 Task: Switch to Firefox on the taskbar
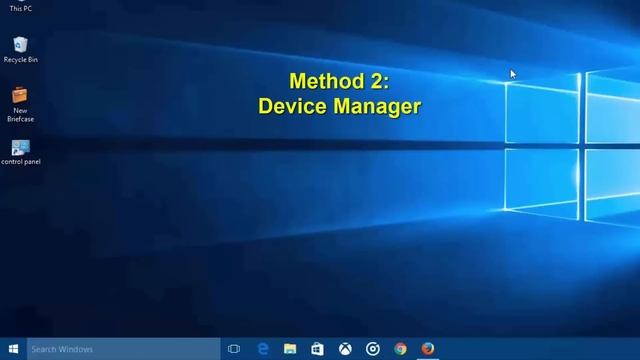click(428, 349)
